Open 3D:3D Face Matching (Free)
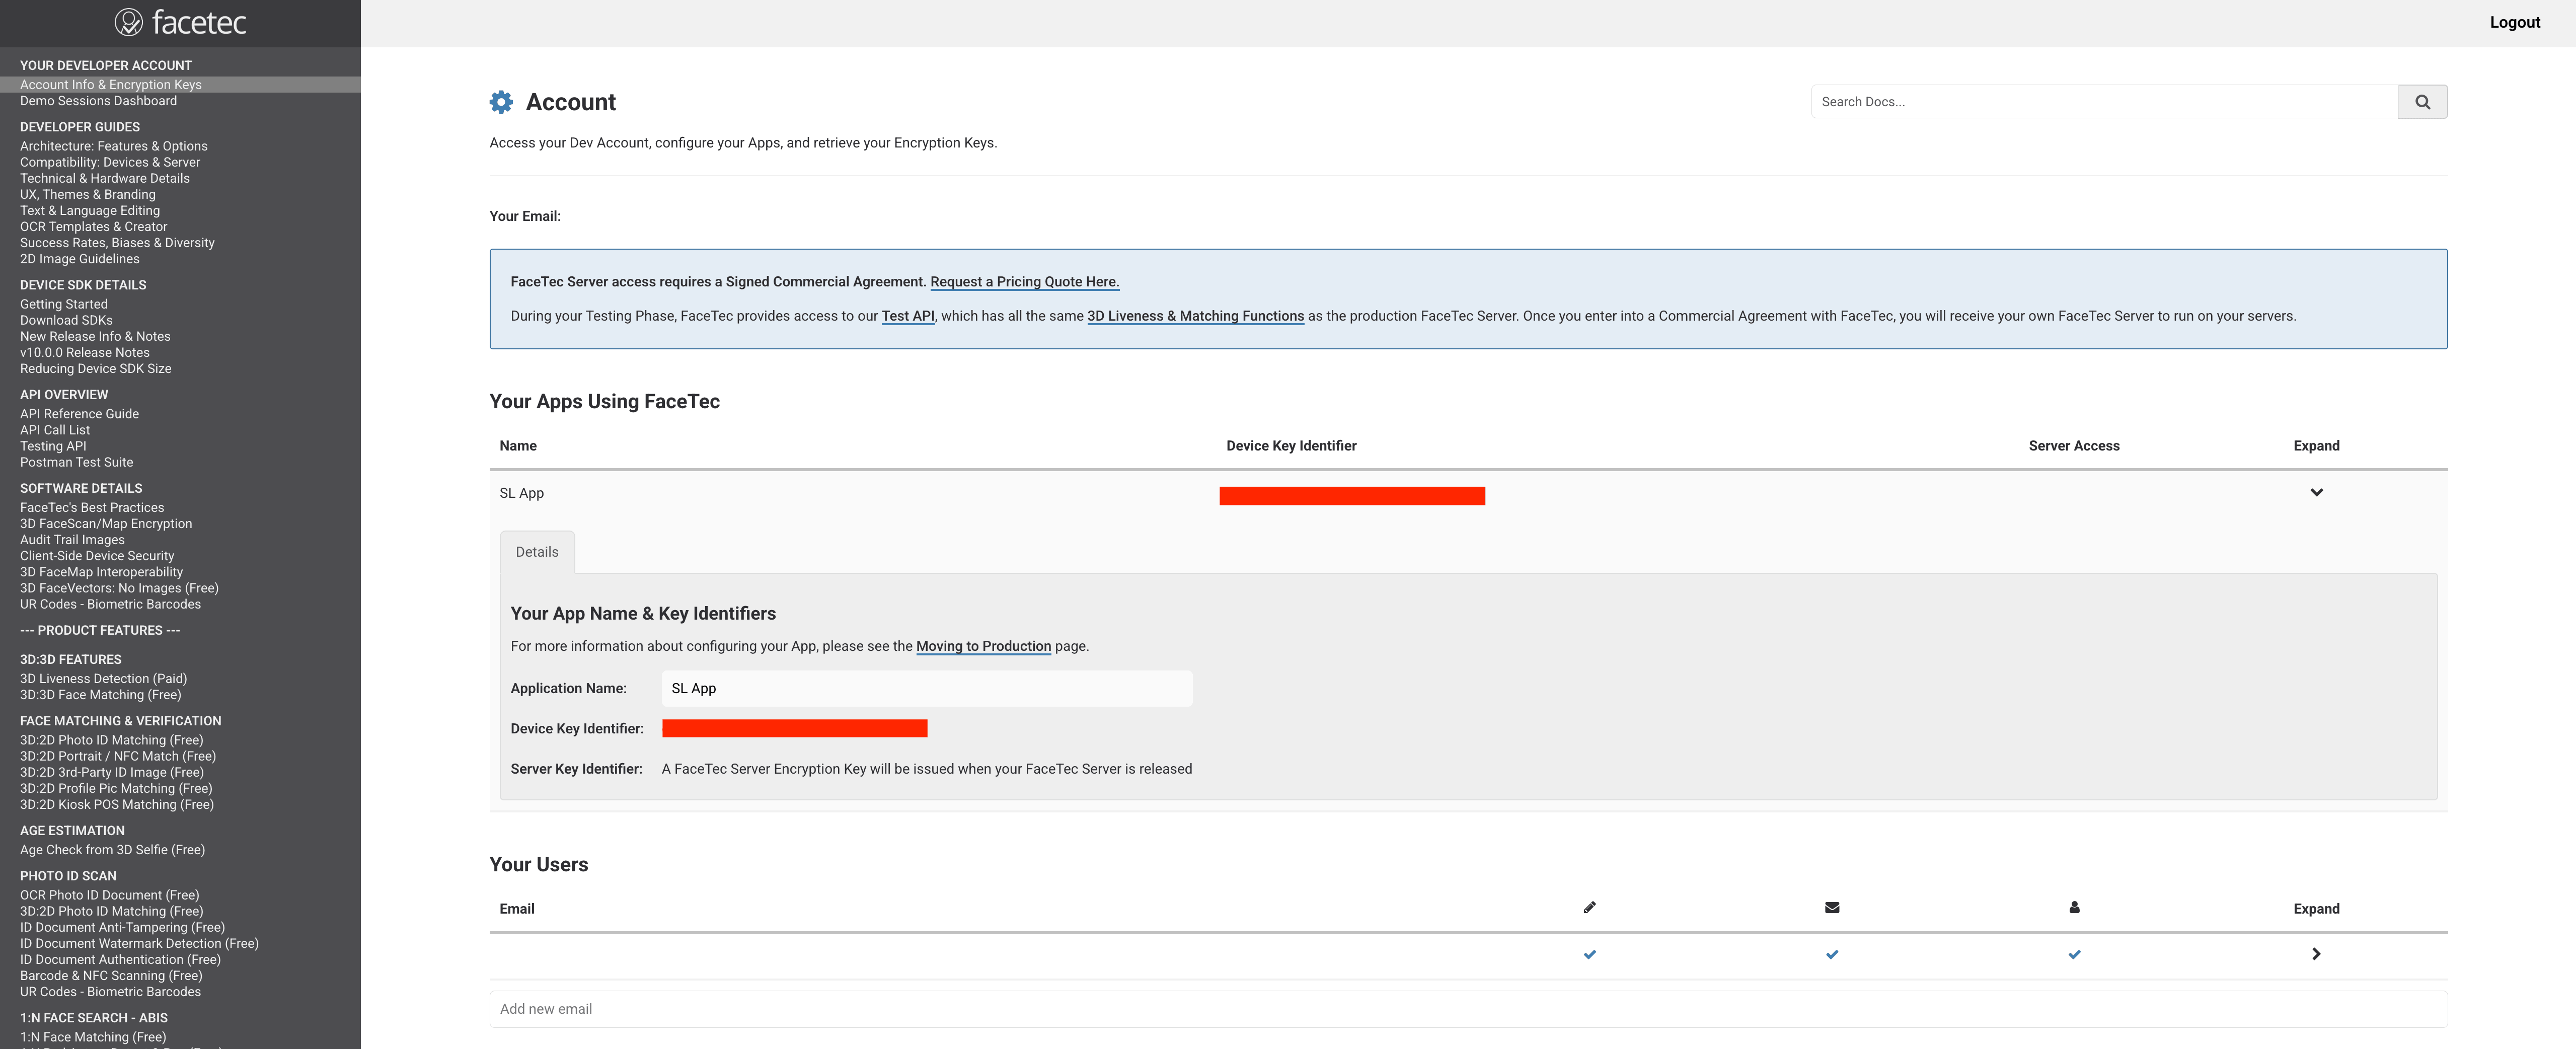 100,695
